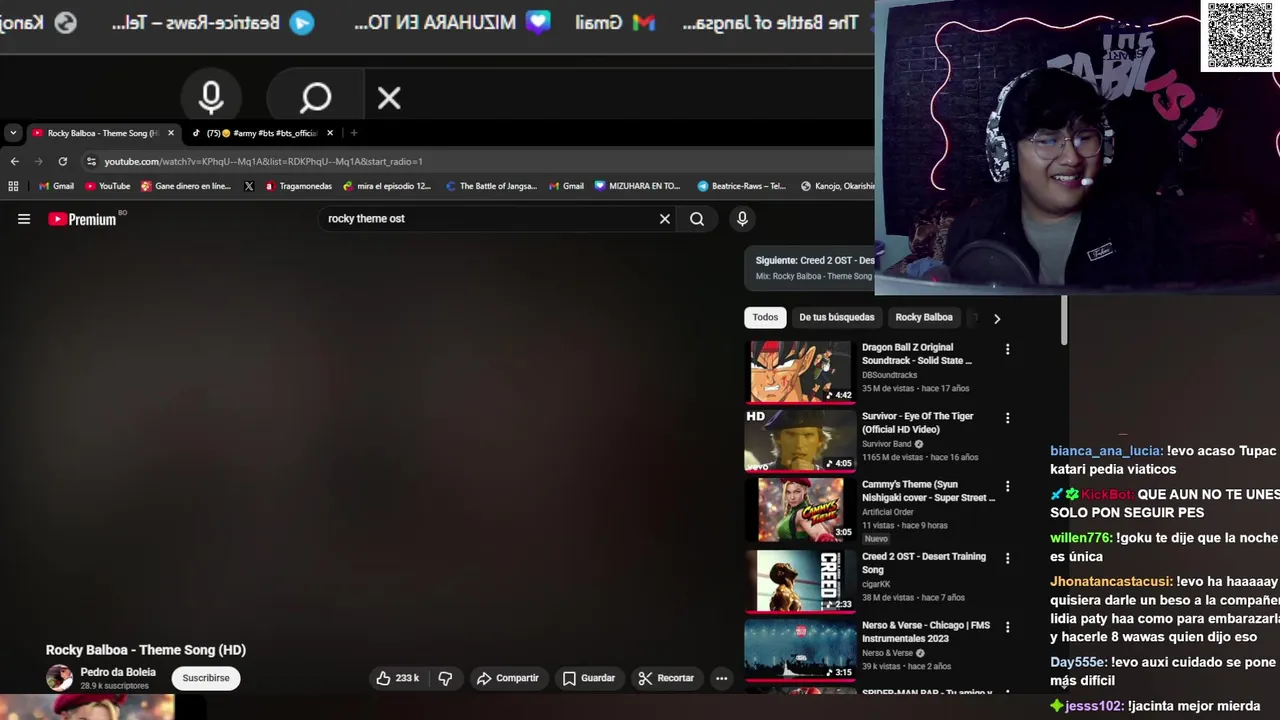Open the Creed boxer thumbnail showing 2:33

[x=800, y=581]
